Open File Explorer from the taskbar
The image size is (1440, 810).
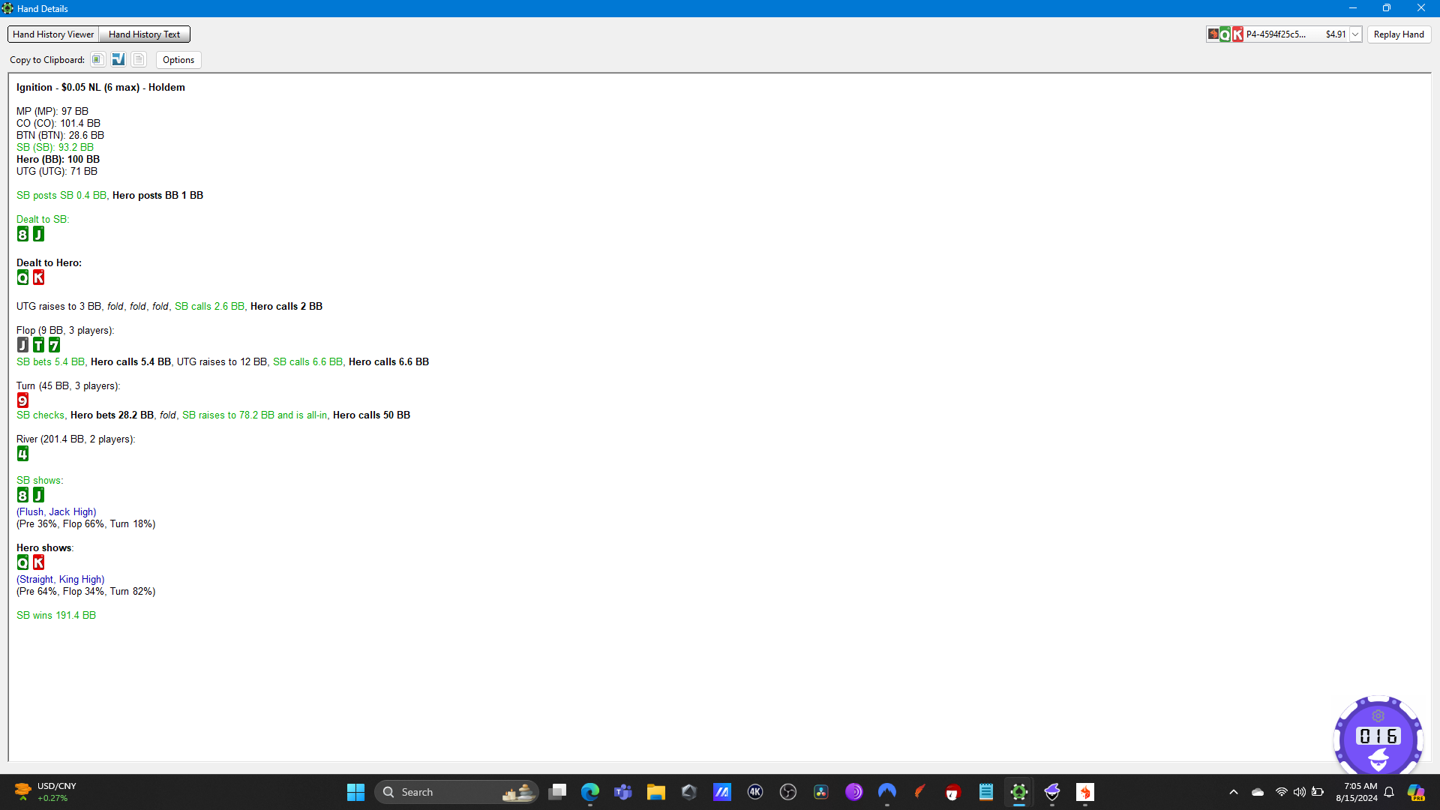(656, 792)
